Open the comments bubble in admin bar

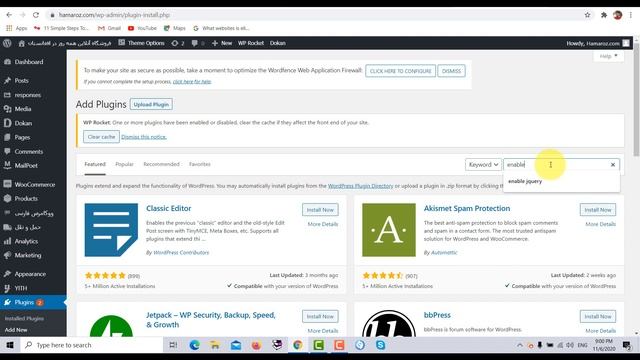coord(198,43)
